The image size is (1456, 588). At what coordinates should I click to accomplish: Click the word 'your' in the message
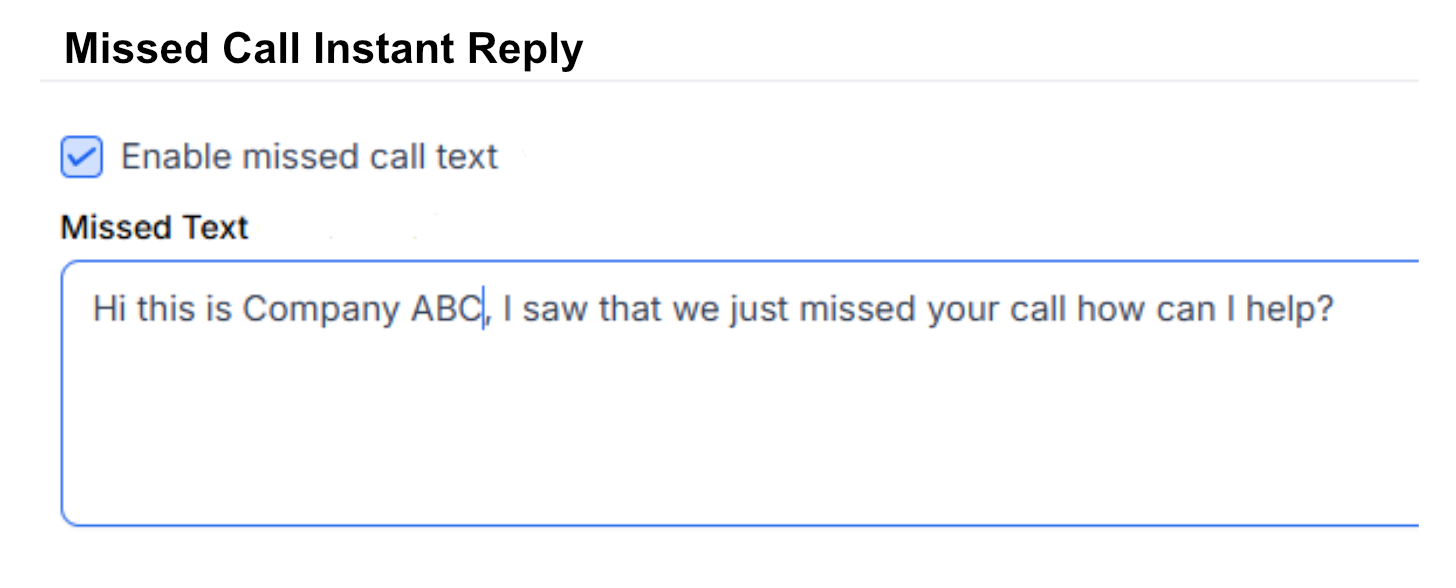click(x=963, y=310)
